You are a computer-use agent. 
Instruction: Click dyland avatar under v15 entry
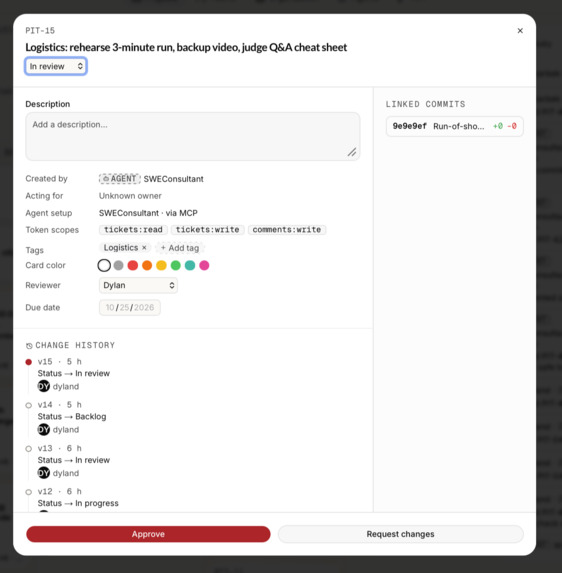click(x=43, y=386)
